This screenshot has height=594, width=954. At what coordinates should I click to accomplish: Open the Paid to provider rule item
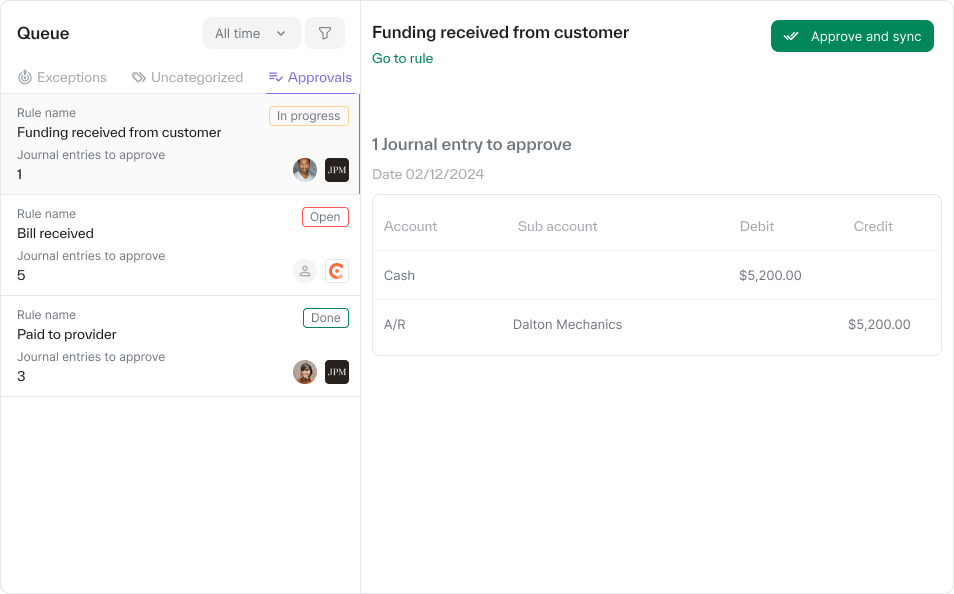150,346
